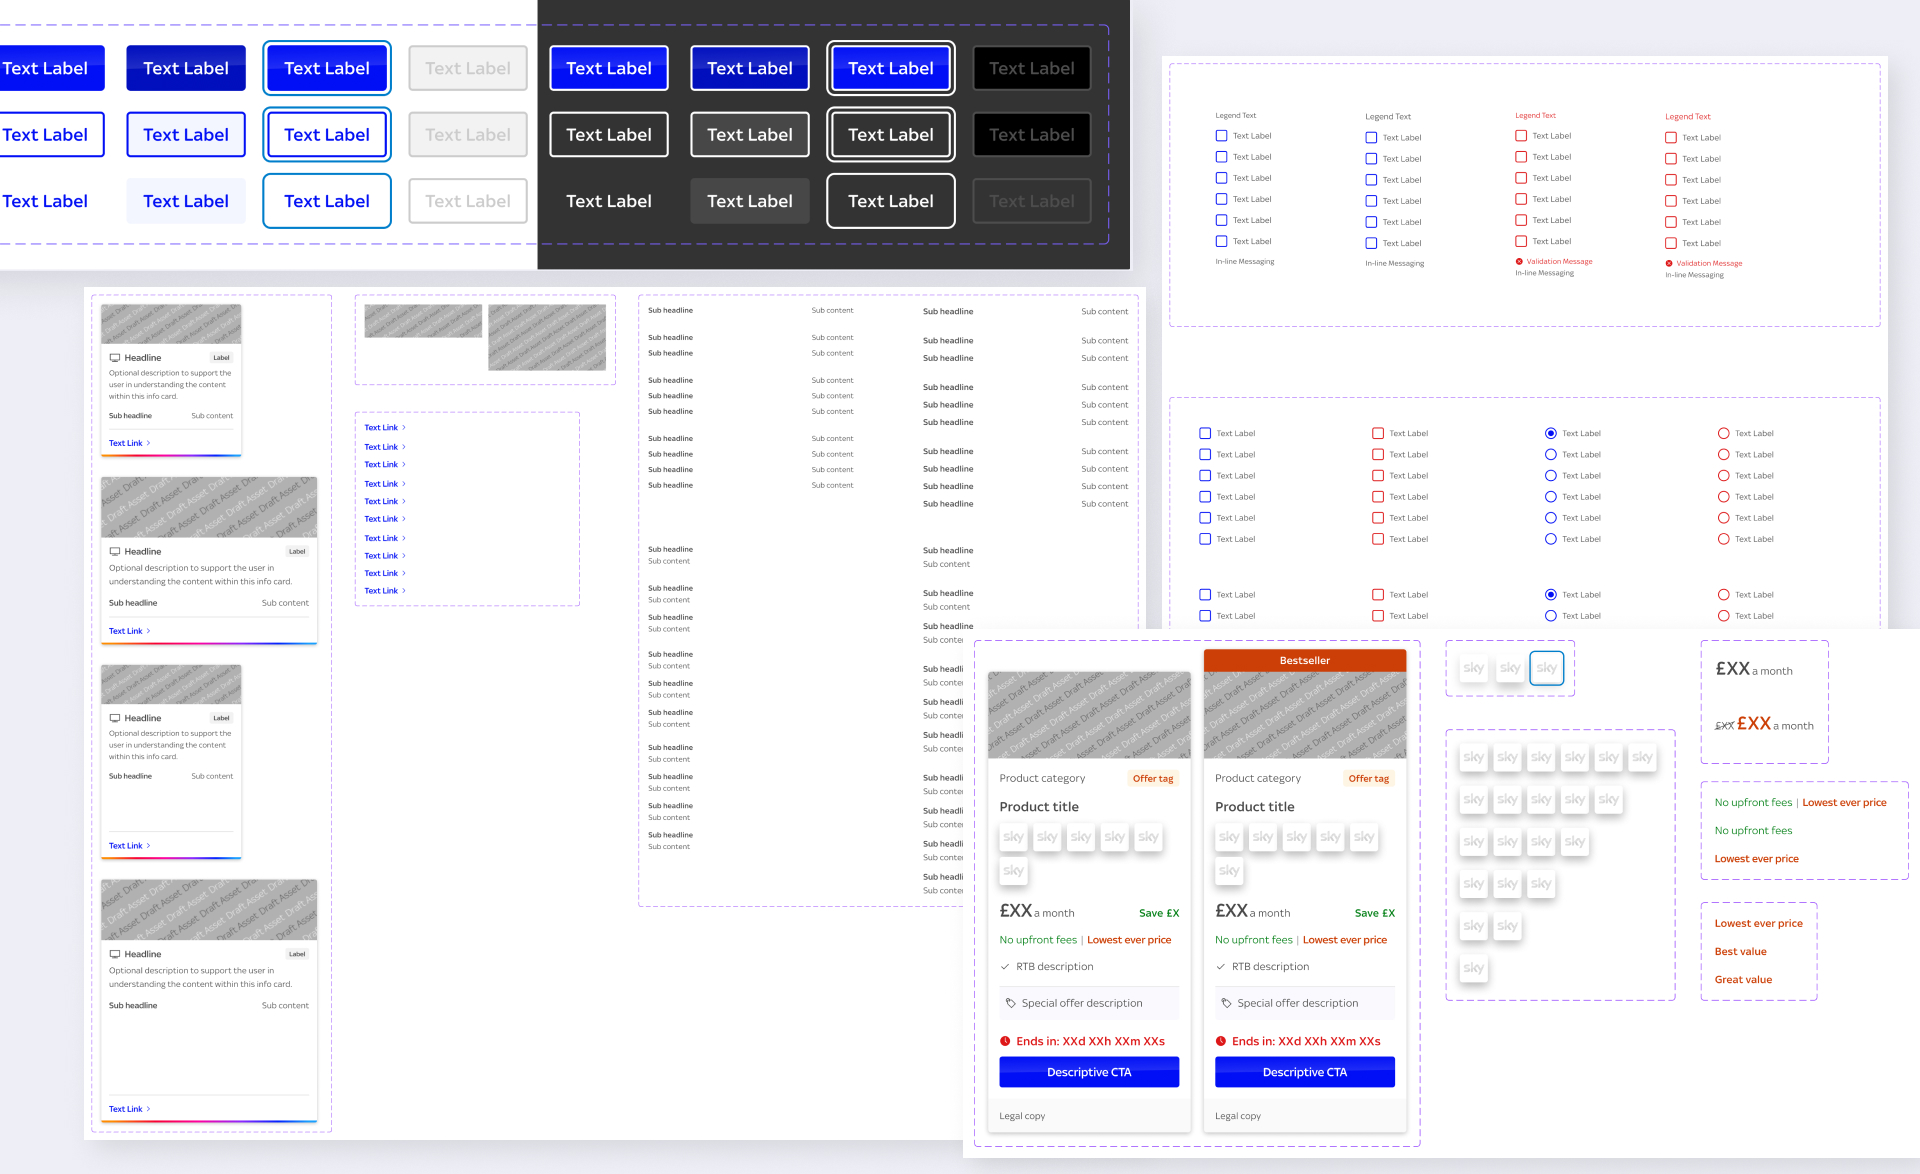Click the RTB checkmark icon in the Bestseller card
Screen dimensions: 1920x1174
point(1220,967)
